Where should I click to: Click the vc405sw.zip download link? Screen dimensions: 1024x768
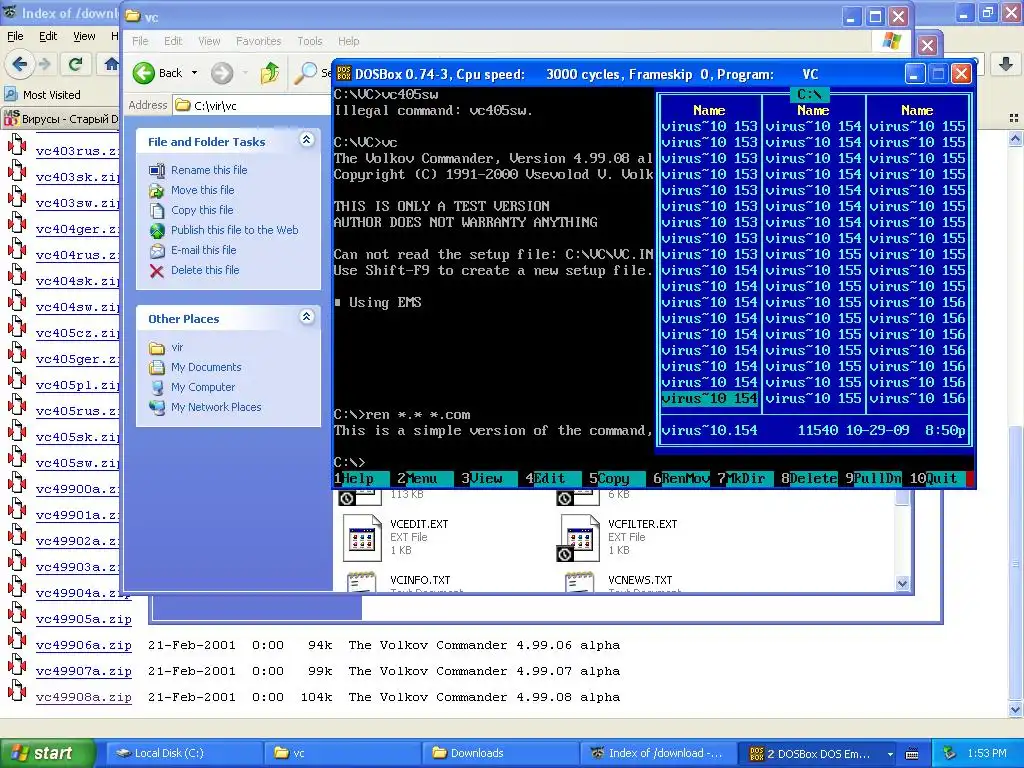(78, 463)
